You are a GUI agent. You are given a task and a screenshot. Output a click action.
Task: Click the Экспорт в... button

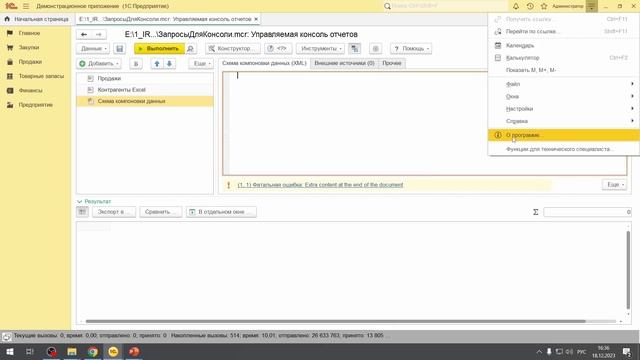114,212
